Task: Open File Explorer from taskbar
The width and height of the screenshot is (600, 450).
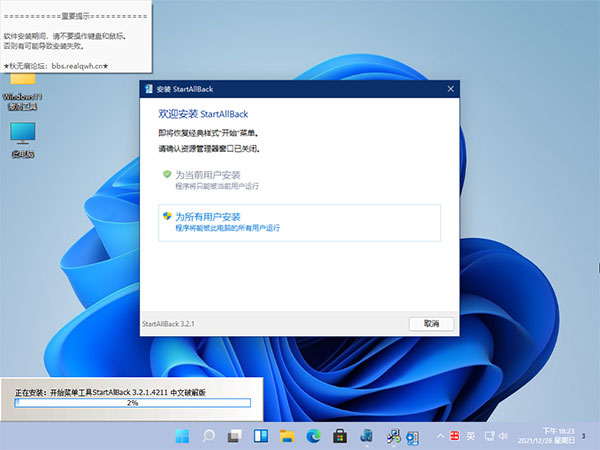Action: coord(287,436)
